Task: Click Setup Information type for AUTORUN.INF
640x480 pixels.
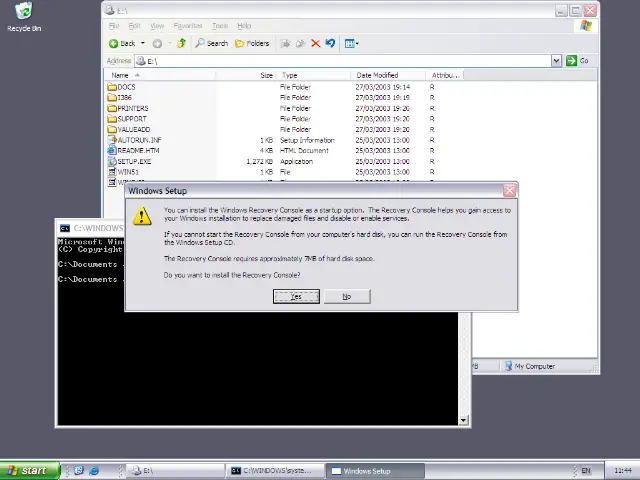Action: tap(307, 140)
